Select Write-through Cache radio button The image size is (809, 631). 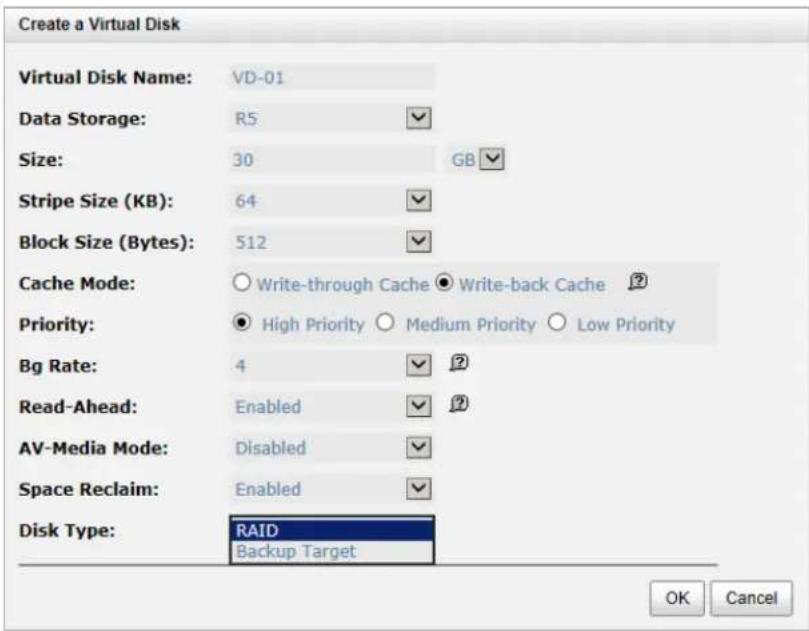[x=241, y=283]
